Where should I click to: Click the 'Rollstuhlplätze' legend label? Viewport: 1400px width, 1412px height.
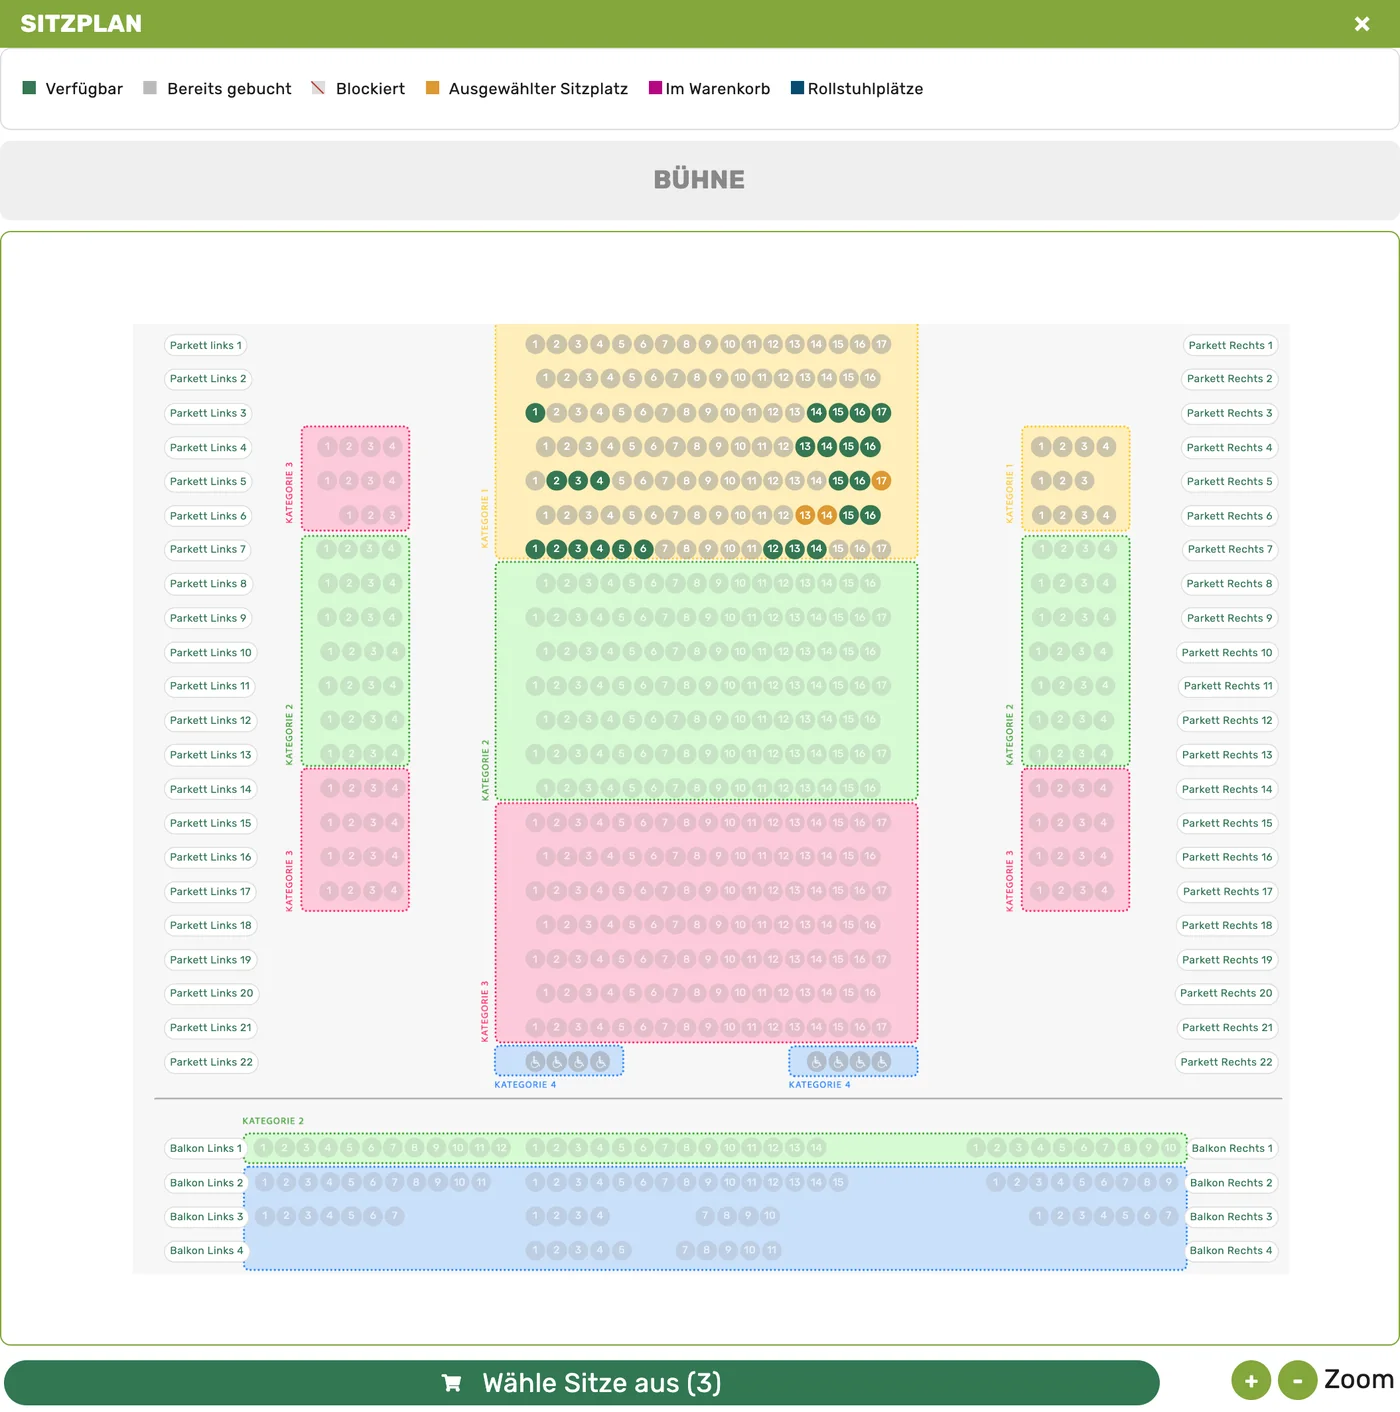[x=865, y=89]
